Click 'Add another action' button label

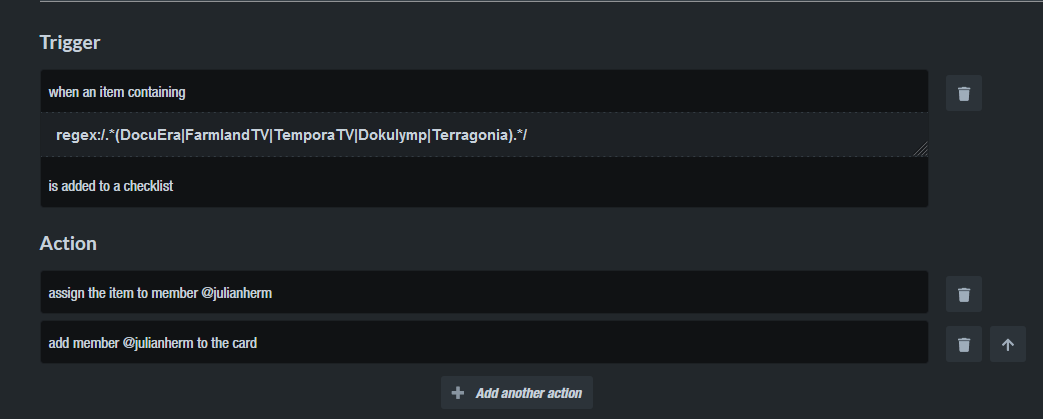529,393
